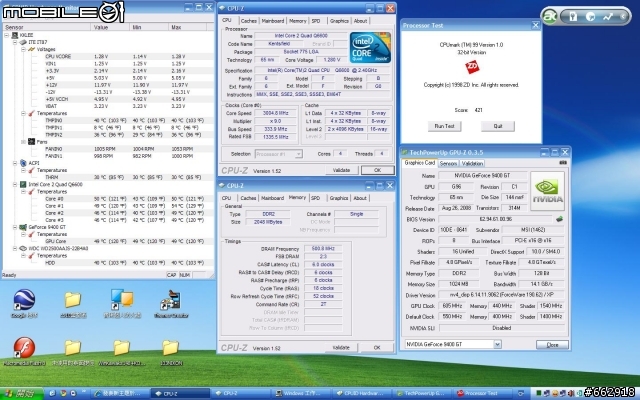This screenshot has height=400, width=640.
Task: Click the red ZD logo in Processor Test
Action: point(472,67)
